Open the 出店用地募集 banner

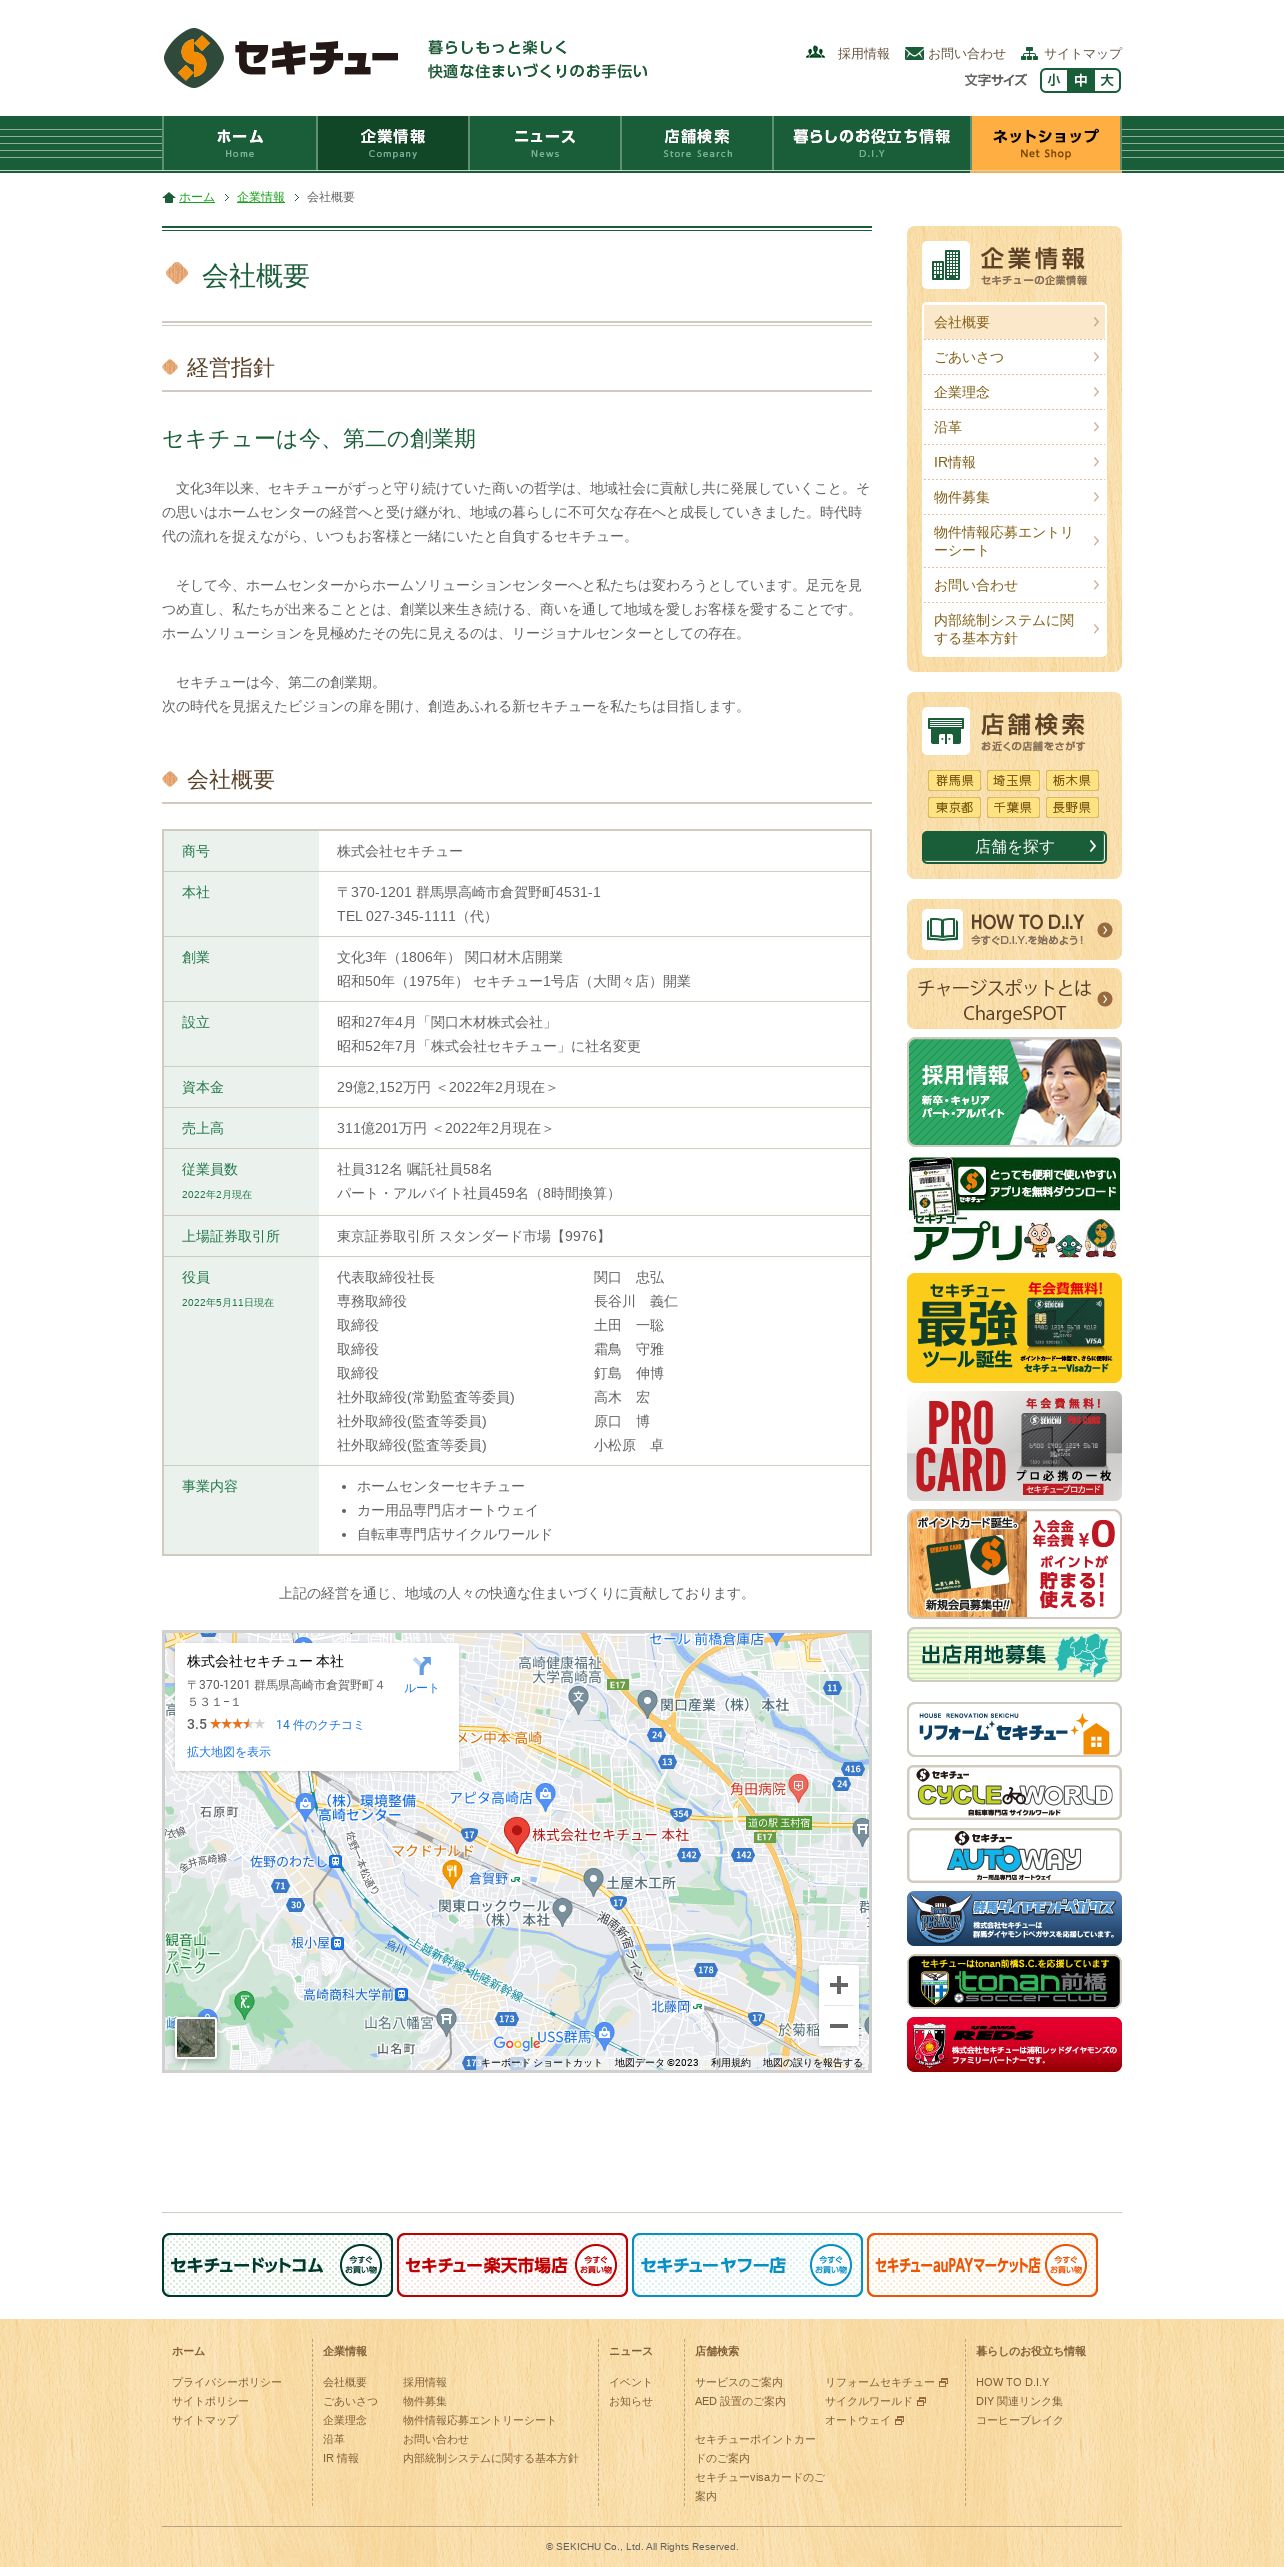1014,1654
